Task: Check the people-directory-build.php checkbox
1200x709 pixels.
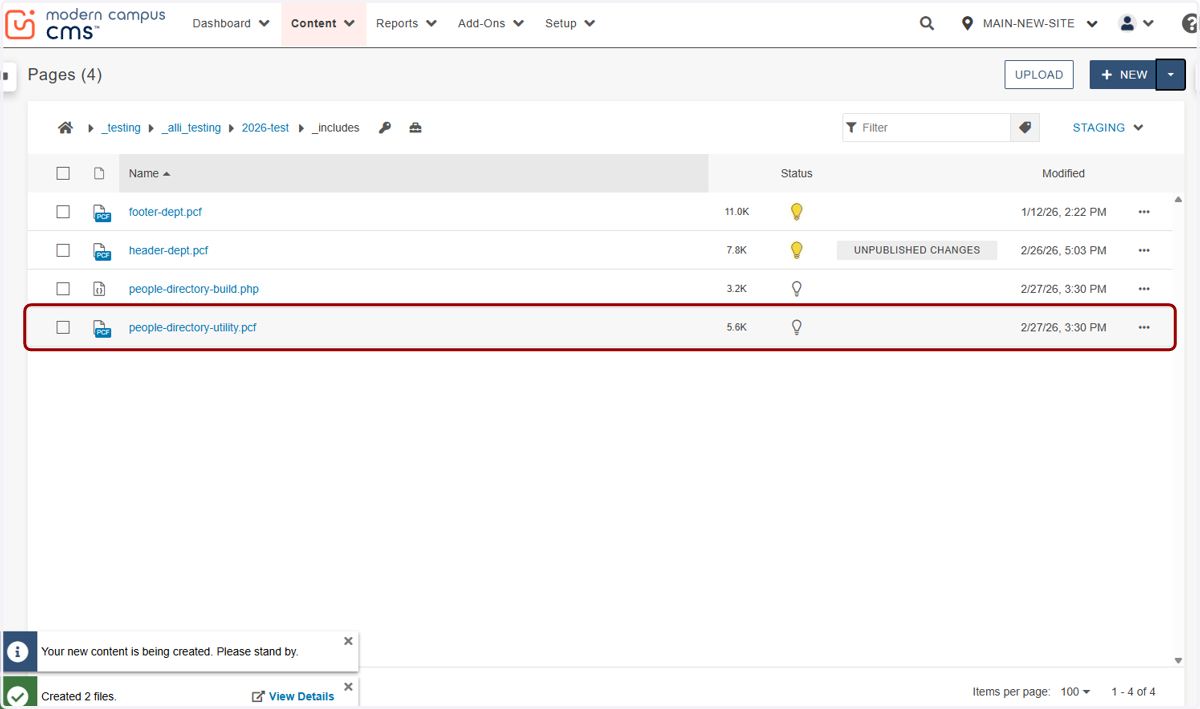Action: tap(63, 289)
